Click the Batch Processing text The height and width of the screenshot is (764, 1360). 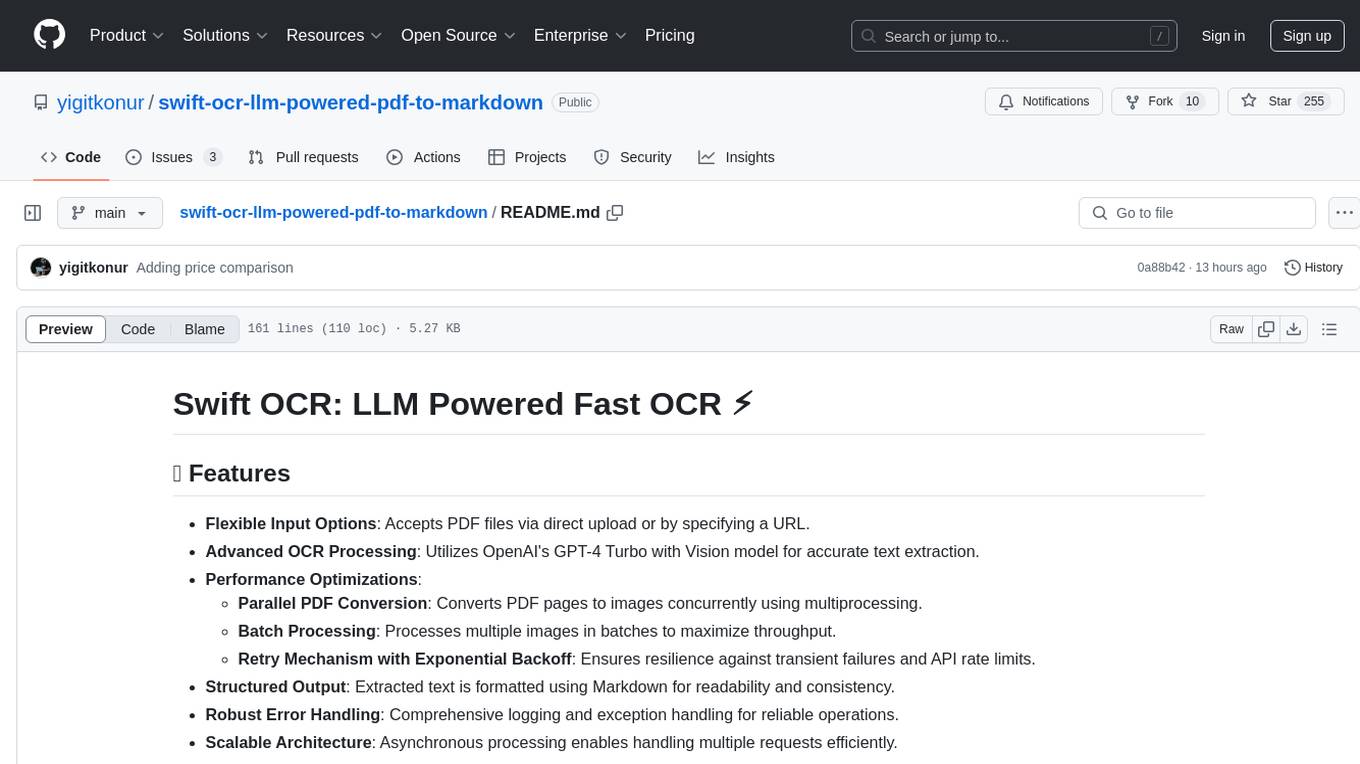pyautogui.click(x=307, y=631)
